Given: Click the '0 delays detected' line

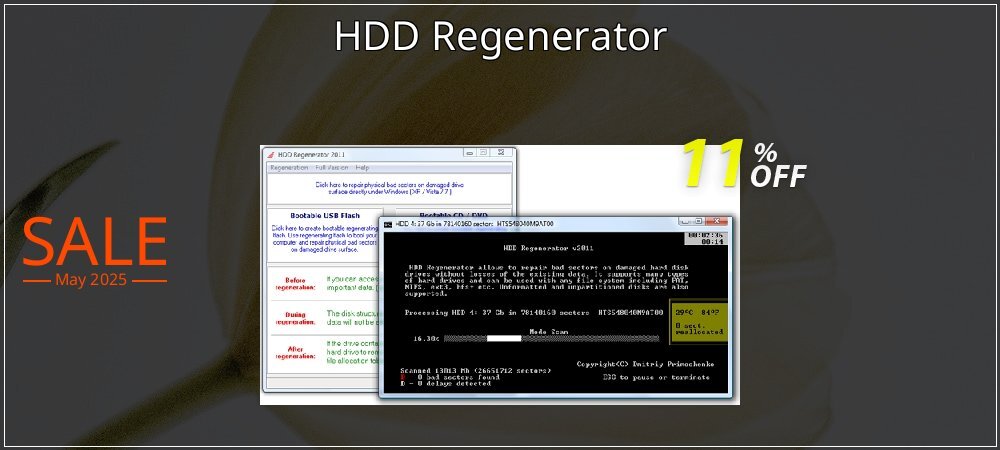Looking at the screenshot, I should point(446,383).
